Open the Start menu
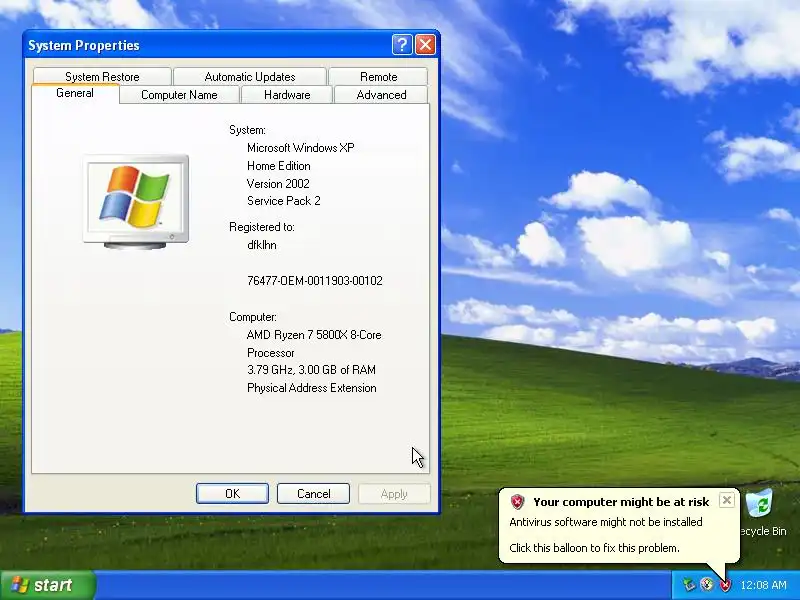Viewport: 800px width, 600px height. [47, 585]
